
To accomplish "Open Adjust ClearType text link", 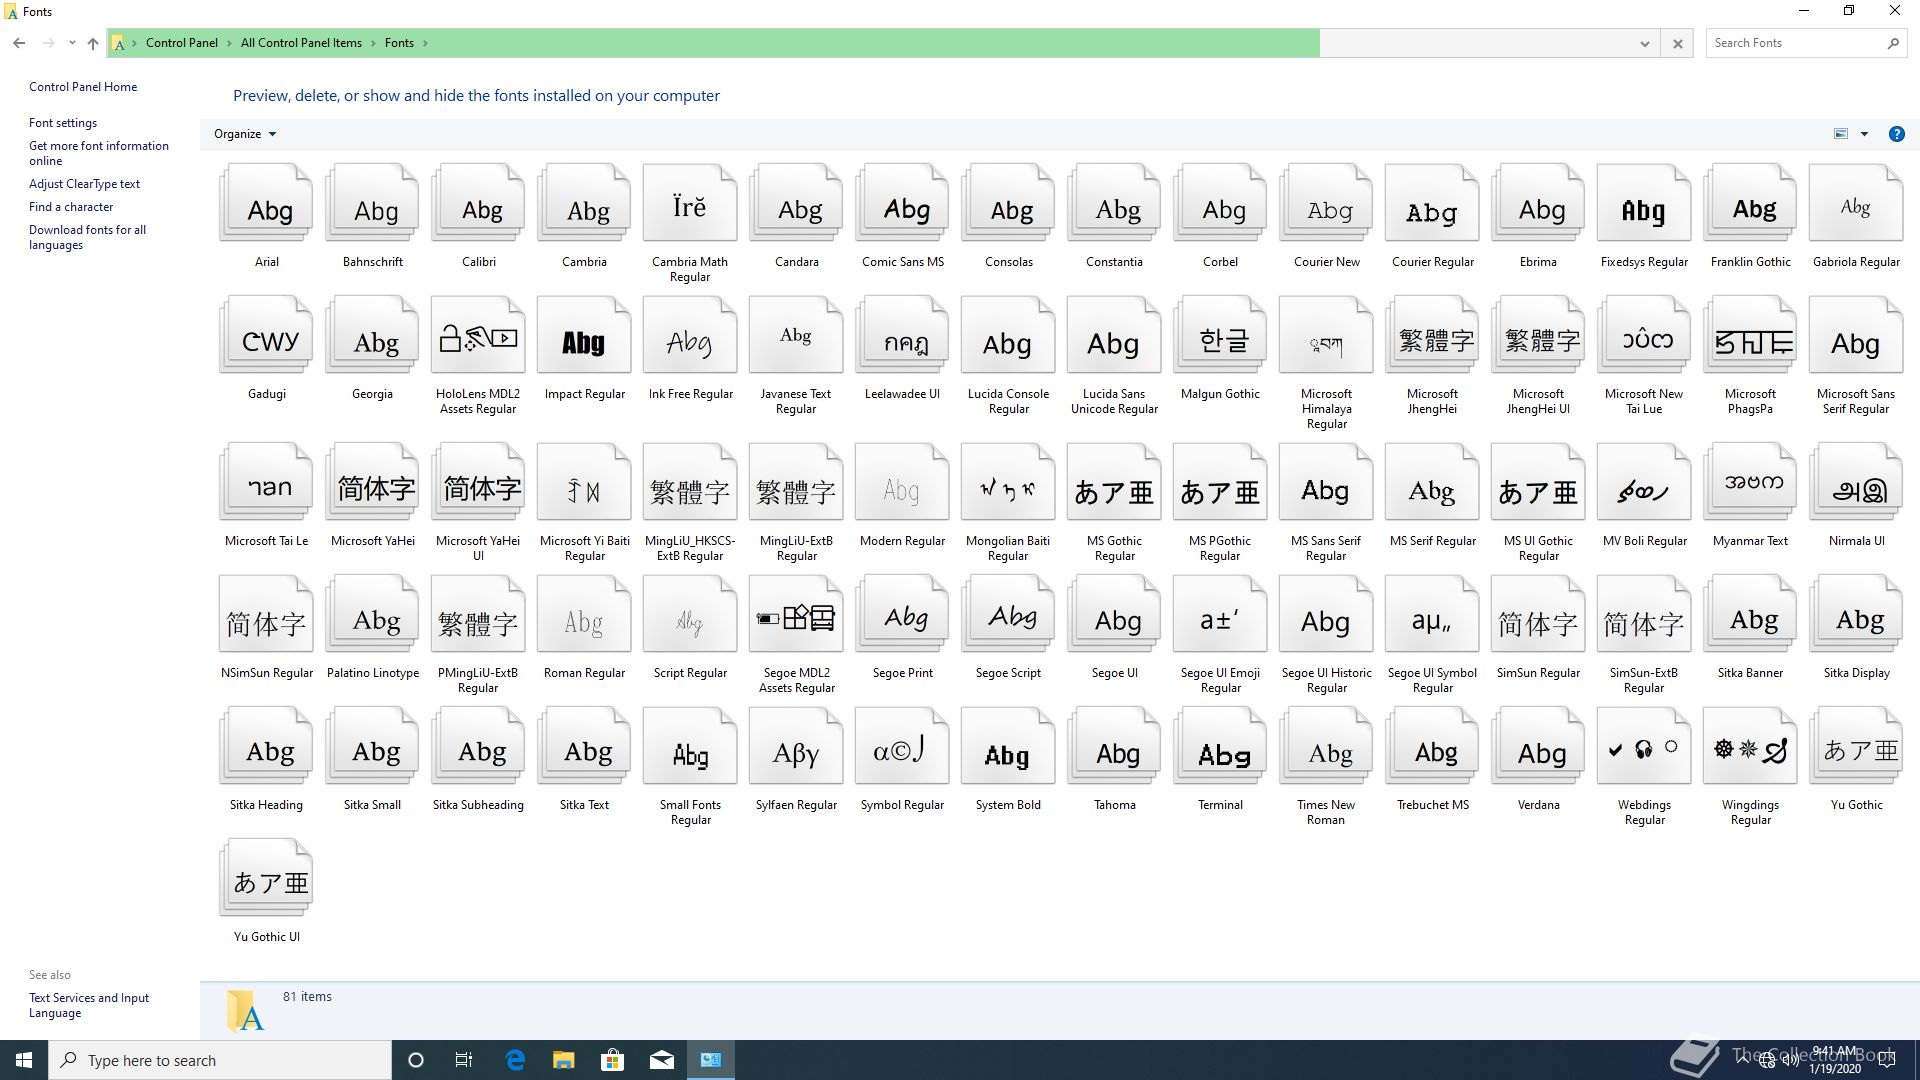I will (84, 184).
